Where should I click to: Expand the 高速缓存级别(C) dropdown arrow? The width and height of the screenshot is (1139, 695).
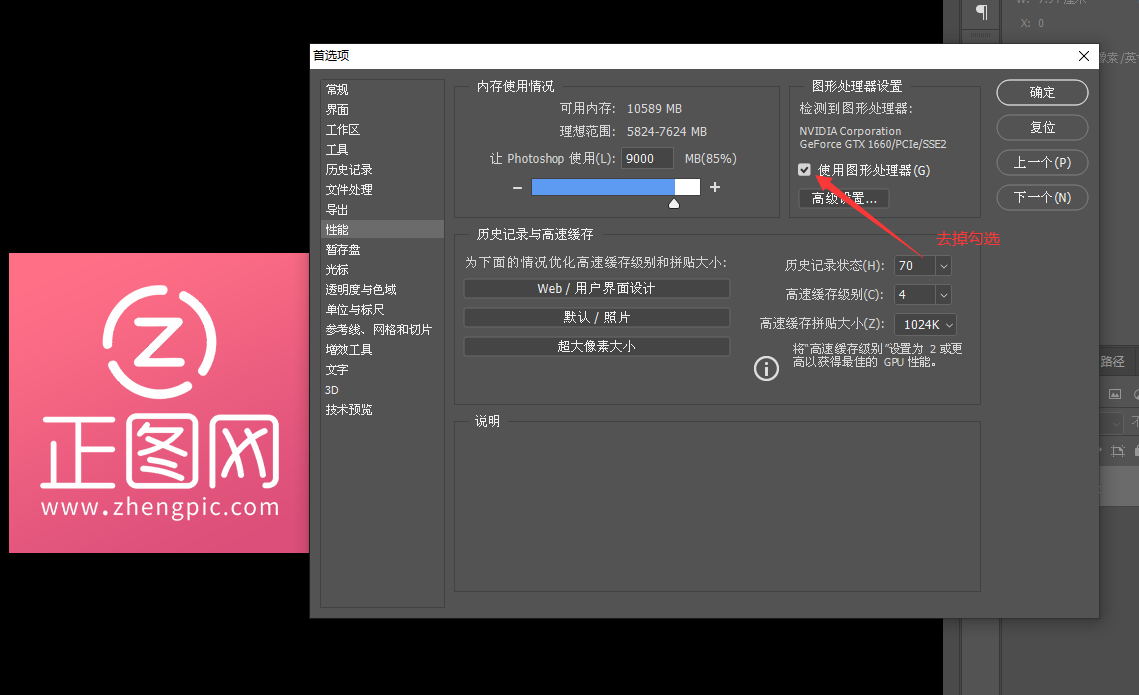click(x=943, y=295)
